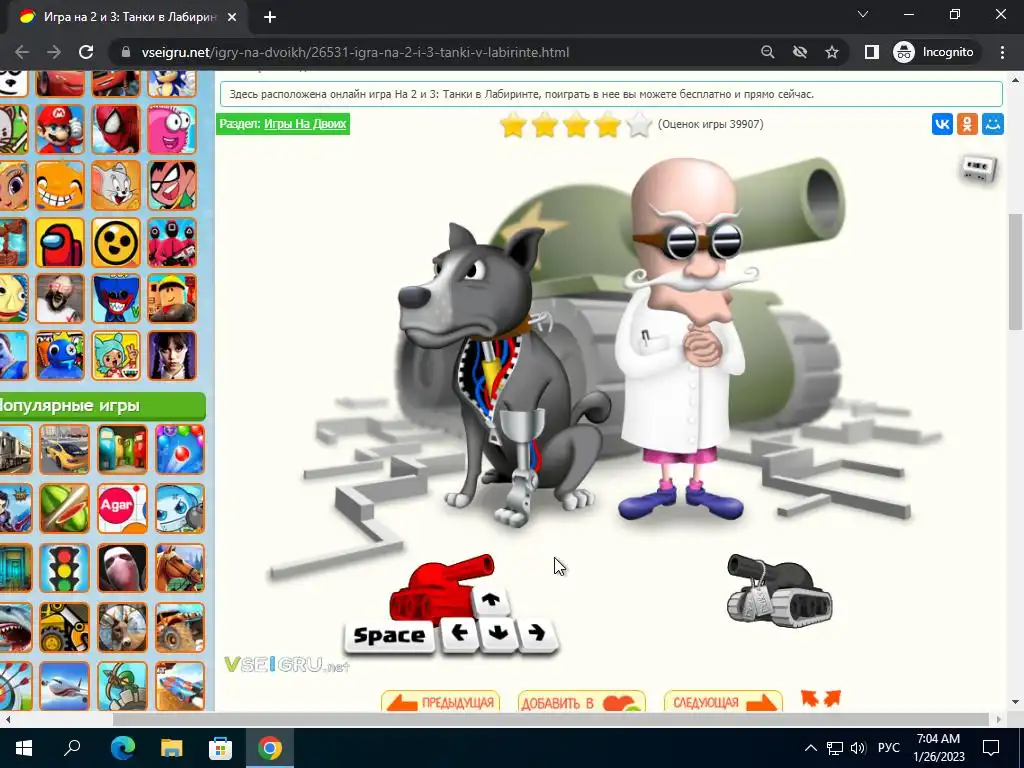
Task: Open the Windows Start menu
Action: click(24, 748)
